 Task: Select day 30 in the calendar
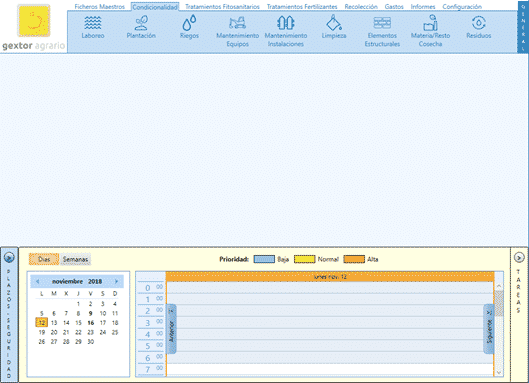tap(90, 341)
